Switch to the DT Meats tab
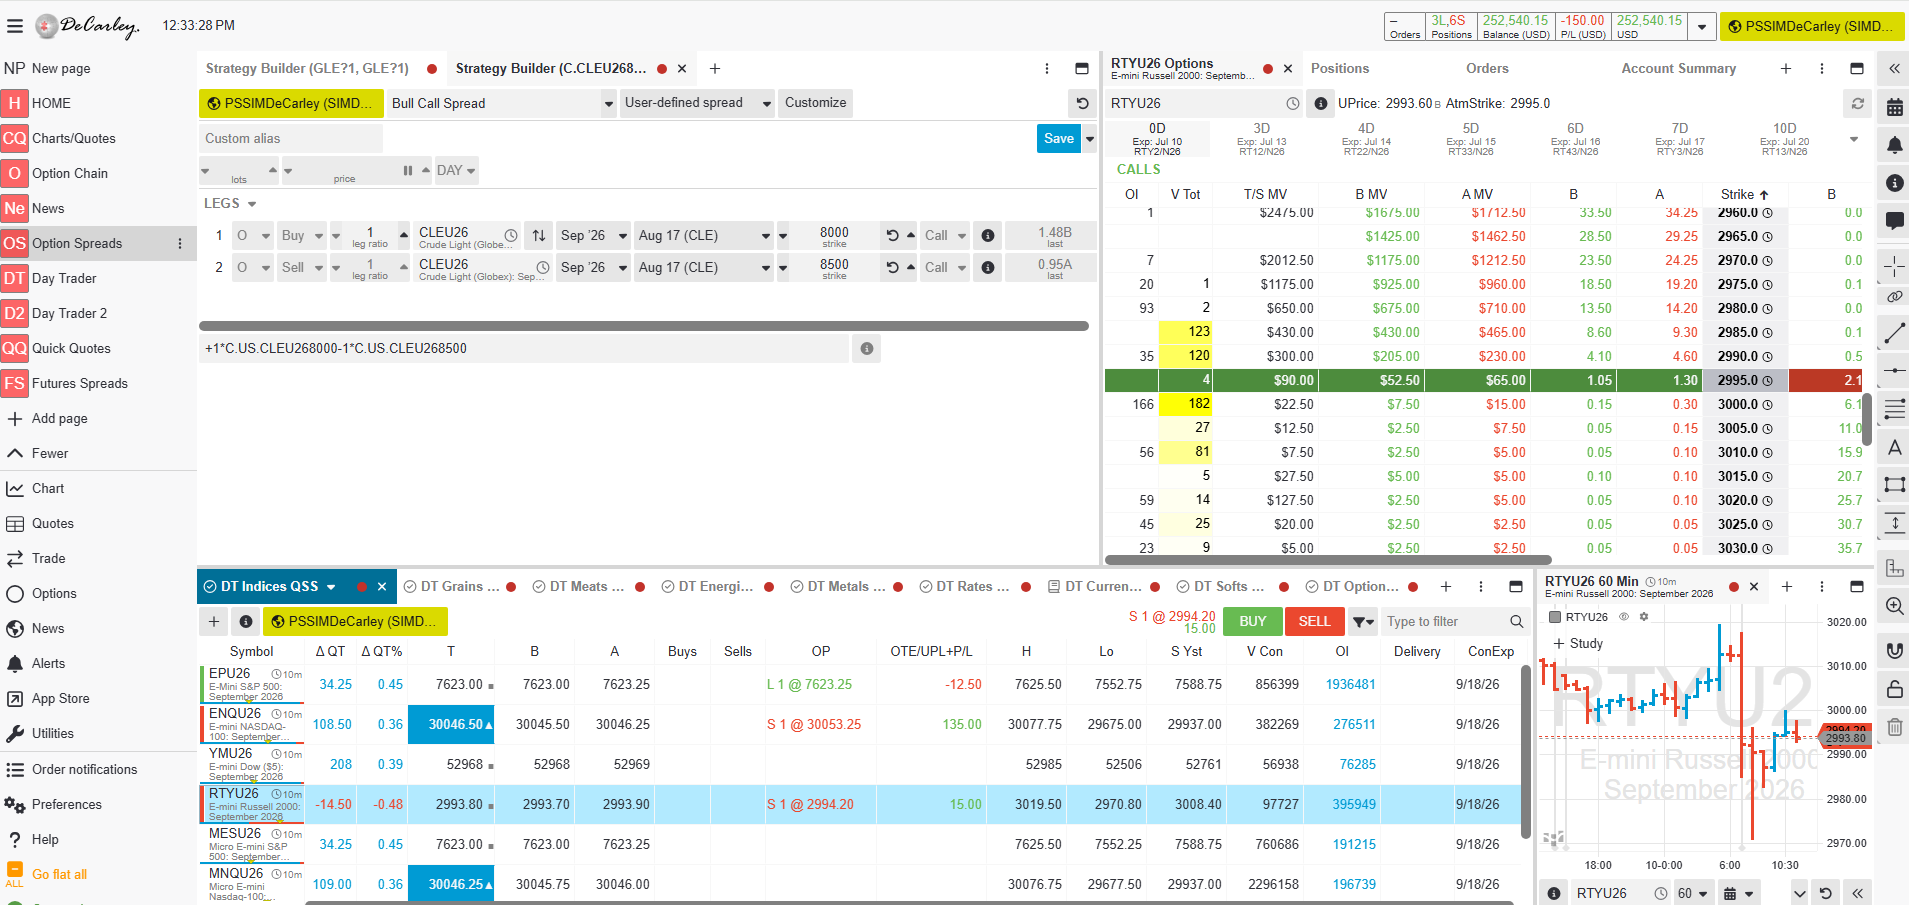 586,587
